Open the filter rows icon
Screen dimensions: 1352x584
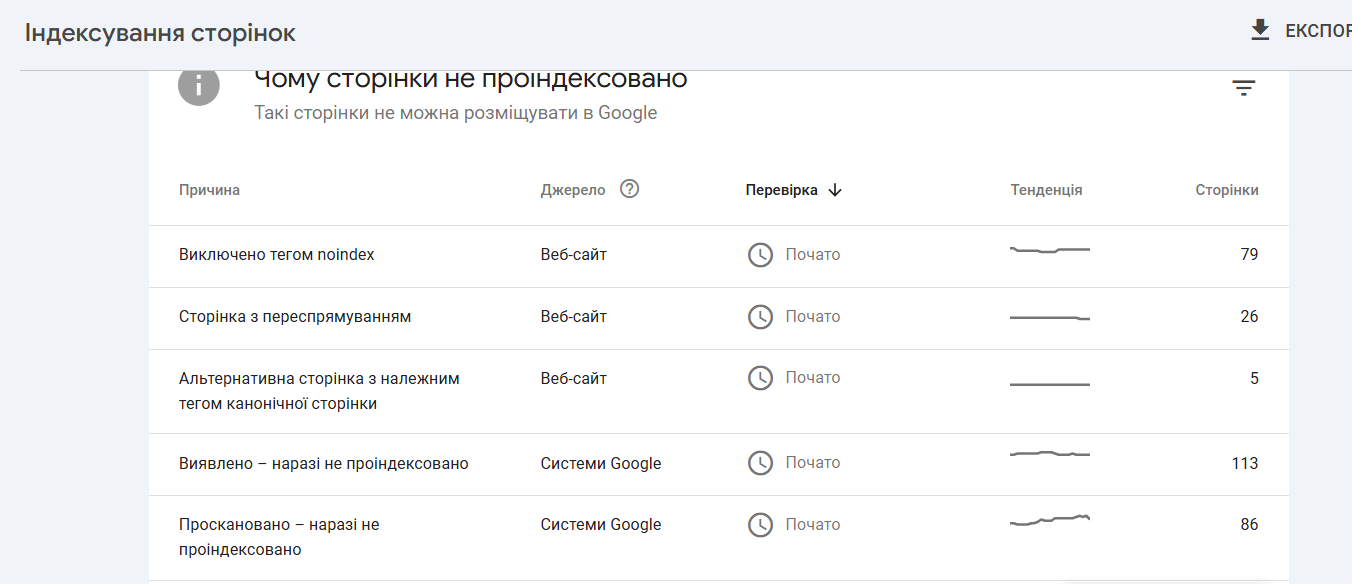tap(1243, 88)
